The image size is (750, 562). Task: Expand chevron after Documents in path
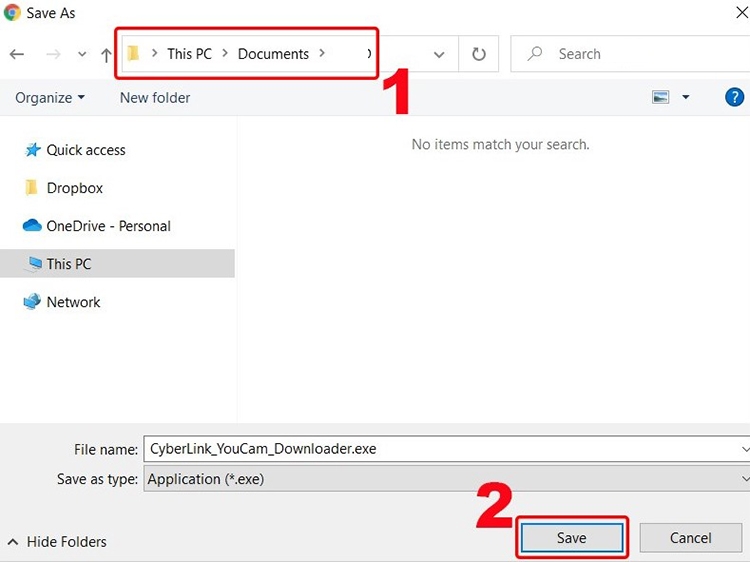[x=322, y=53]
